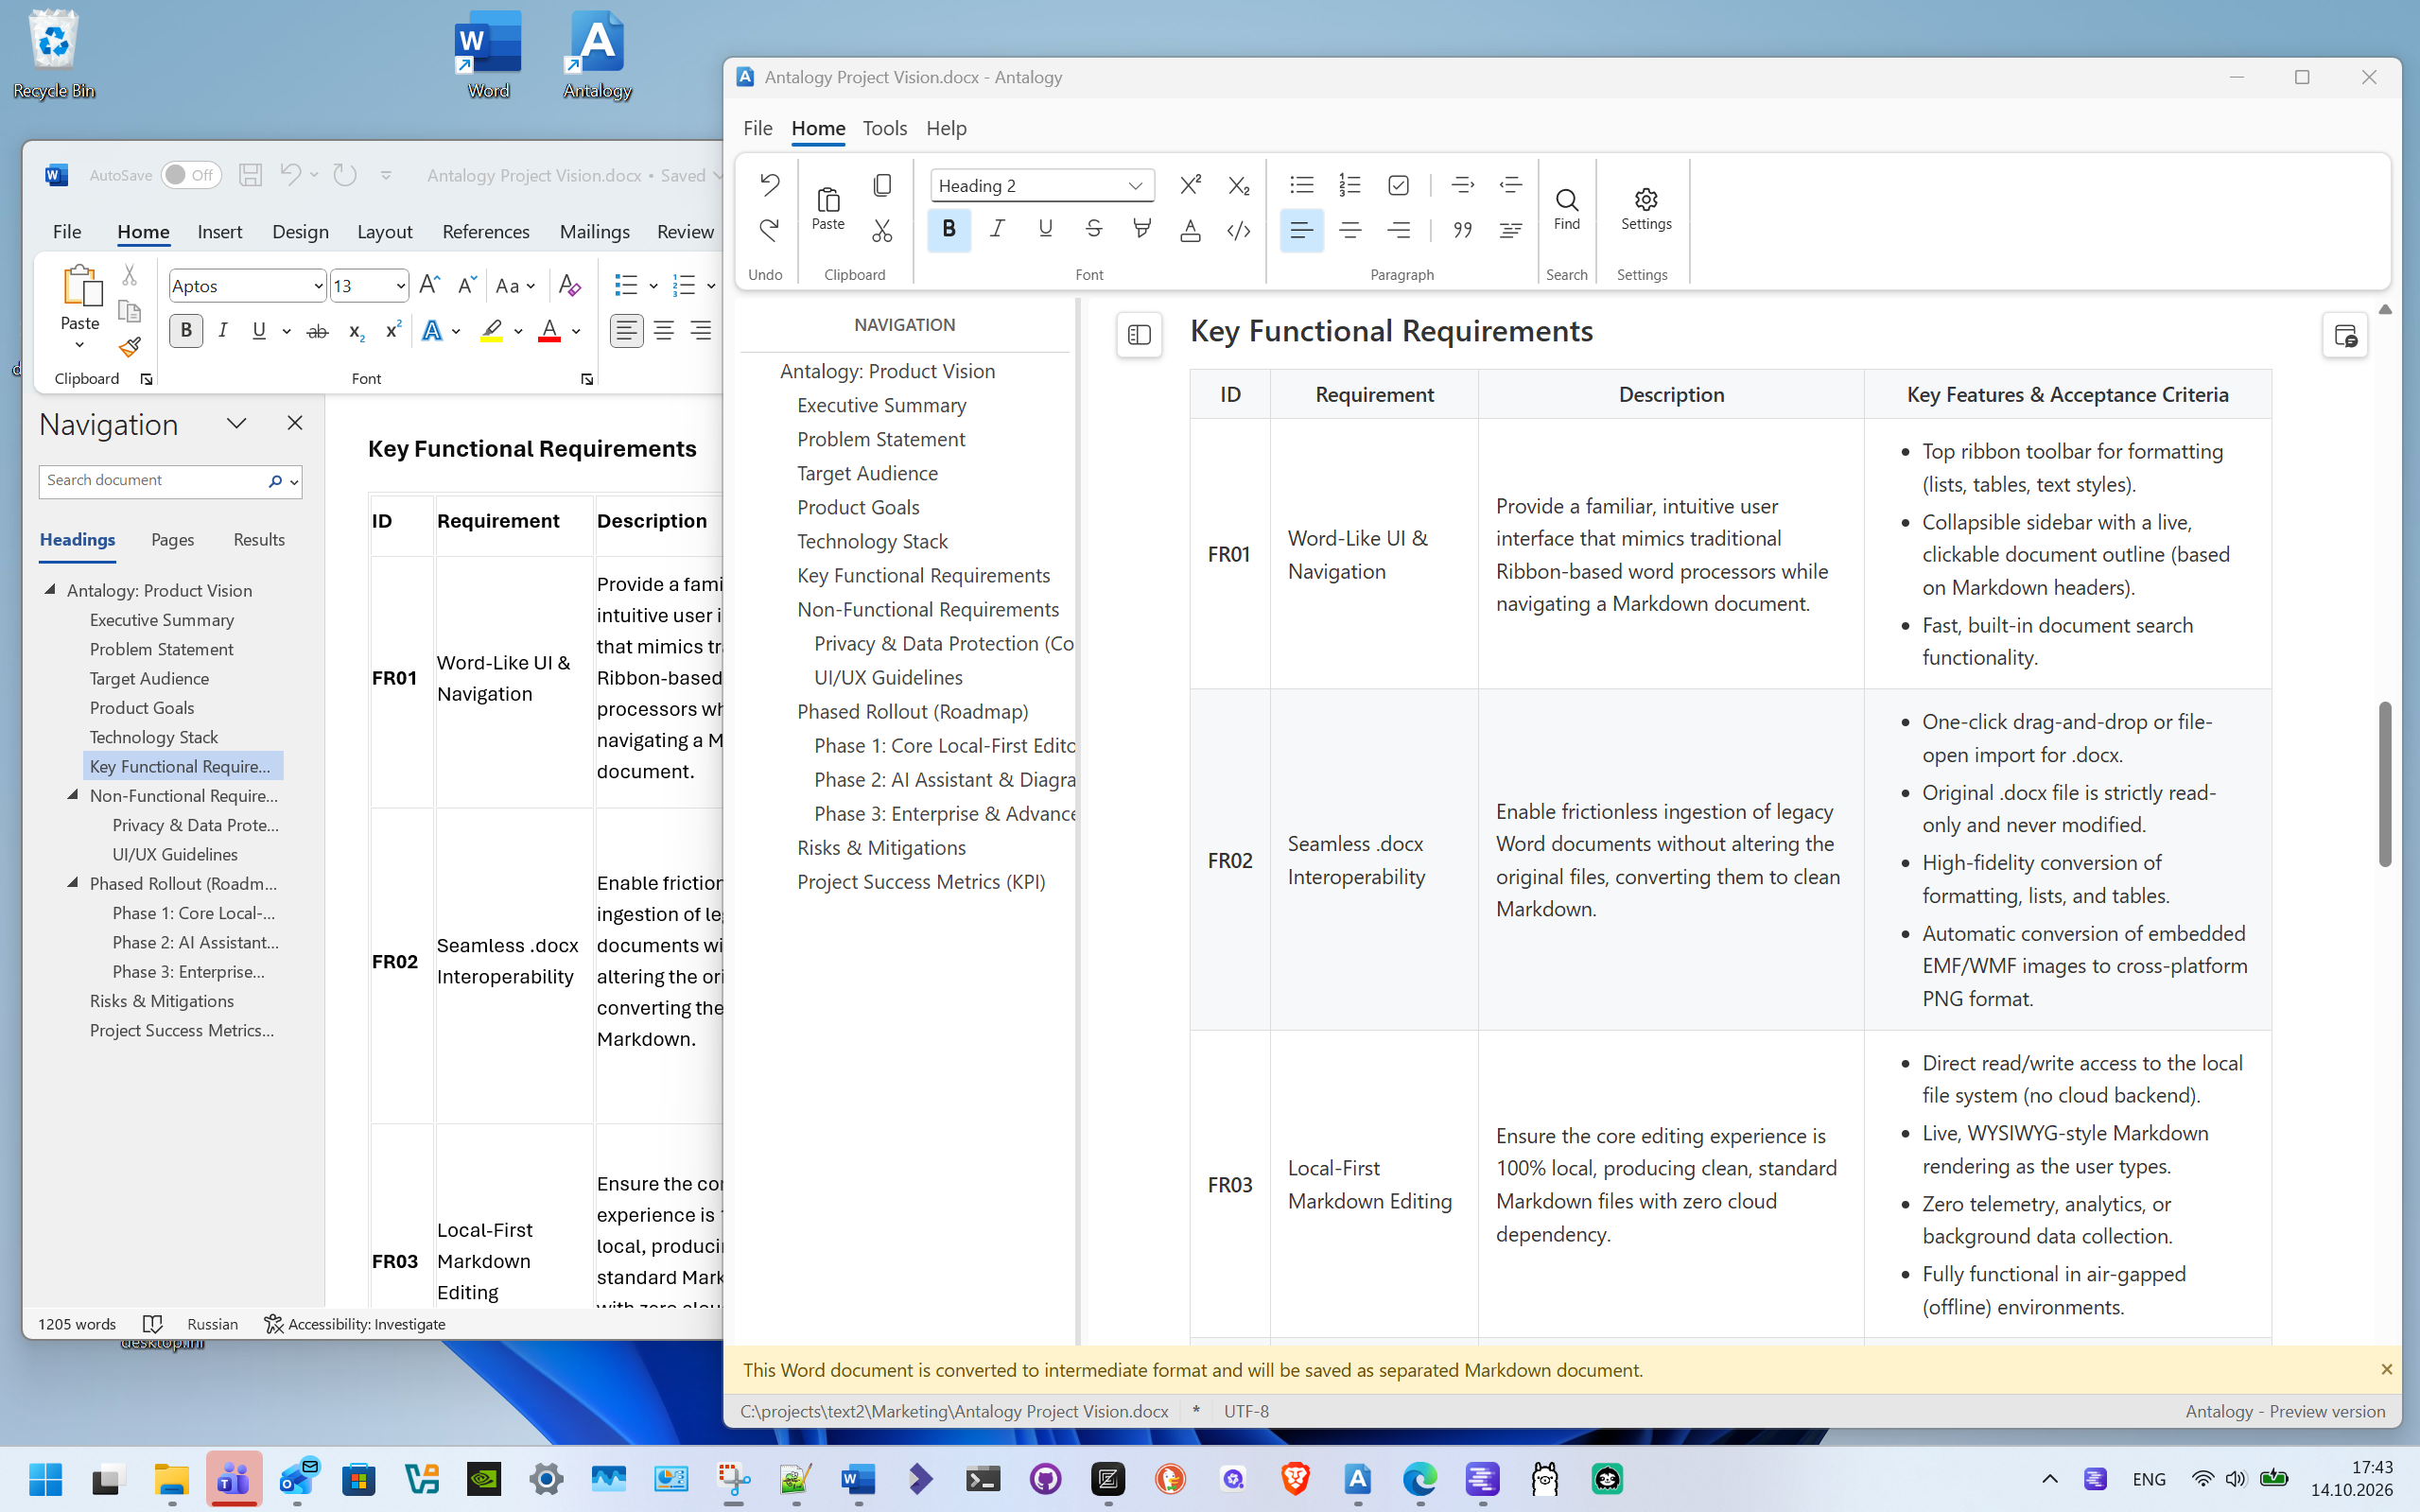Go to Technology Stack in Antalogy navigation

[872, 542]
